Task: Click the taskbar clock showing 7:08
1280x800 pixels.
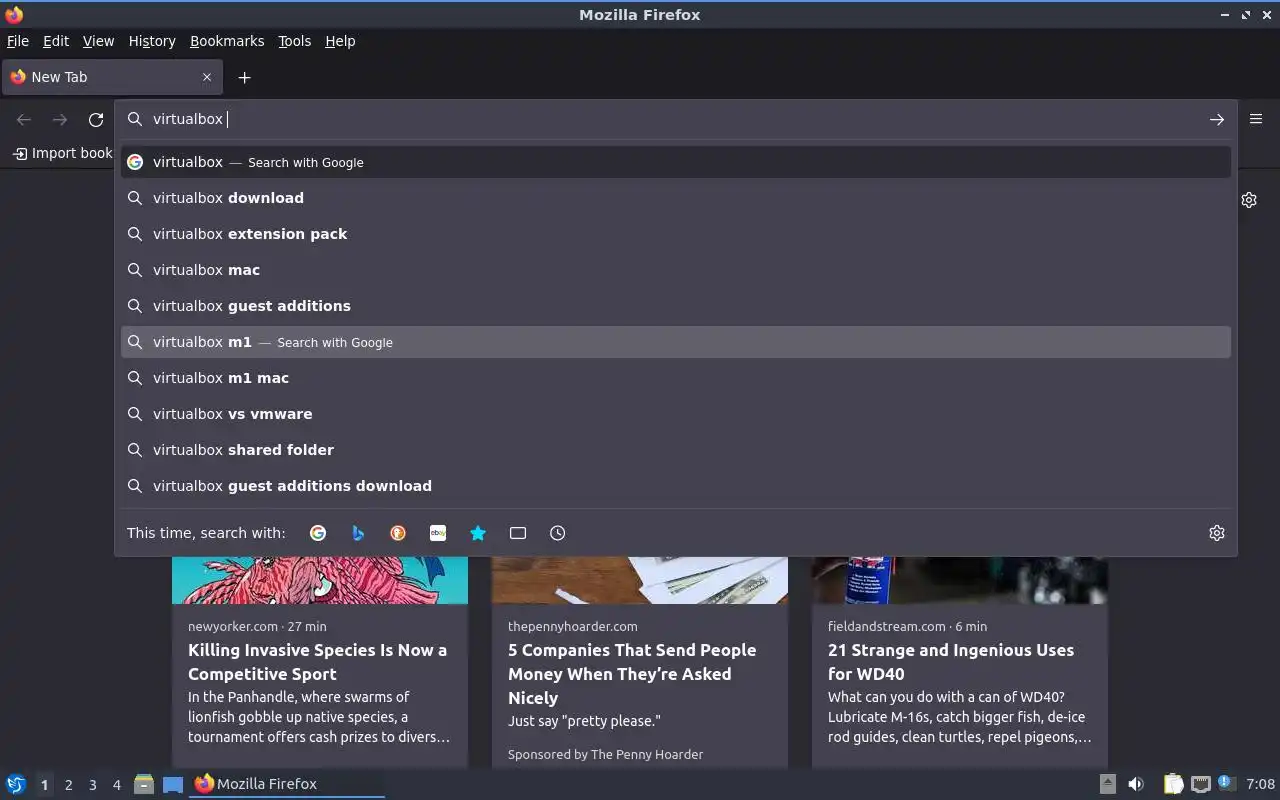Action: (1261, 784)
